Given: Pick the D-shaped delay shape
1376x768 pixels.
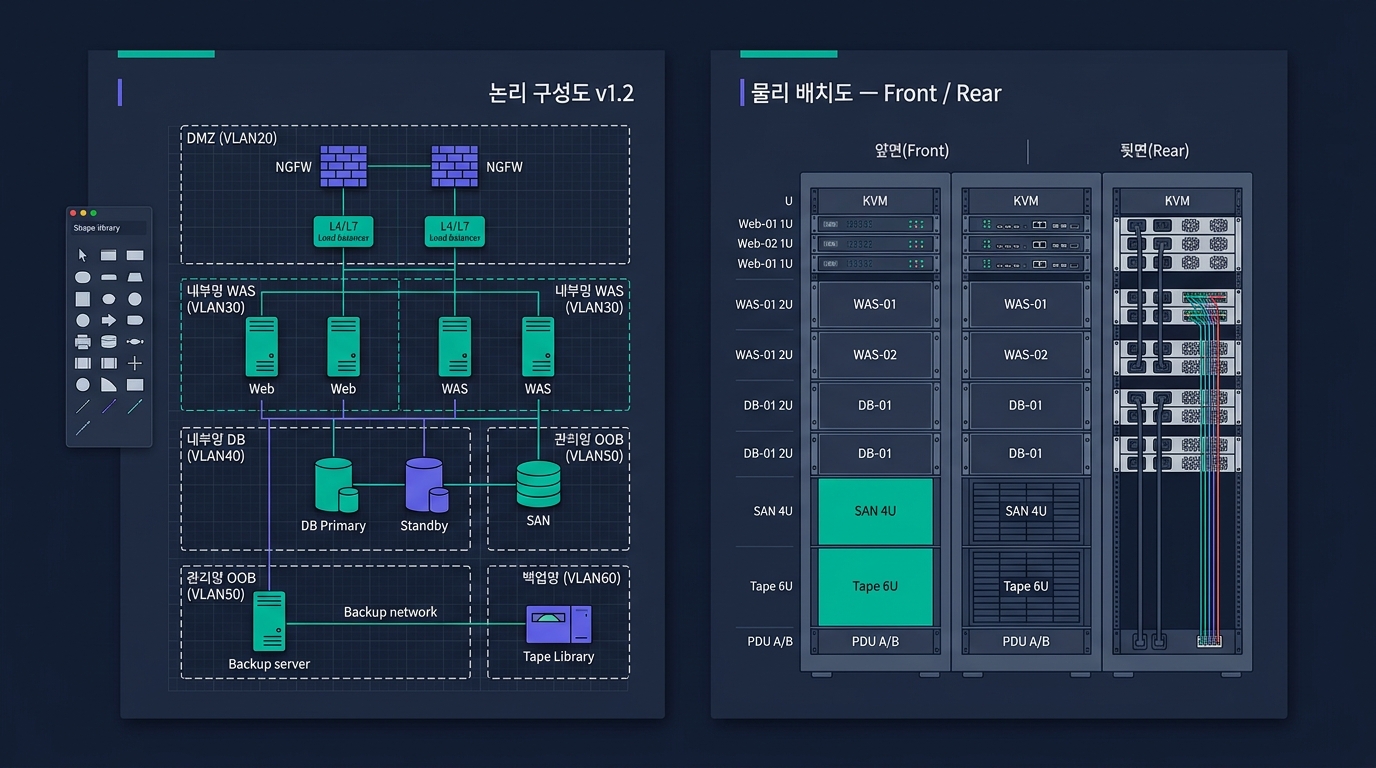Looking at the screenshot, I should [135, 320].
